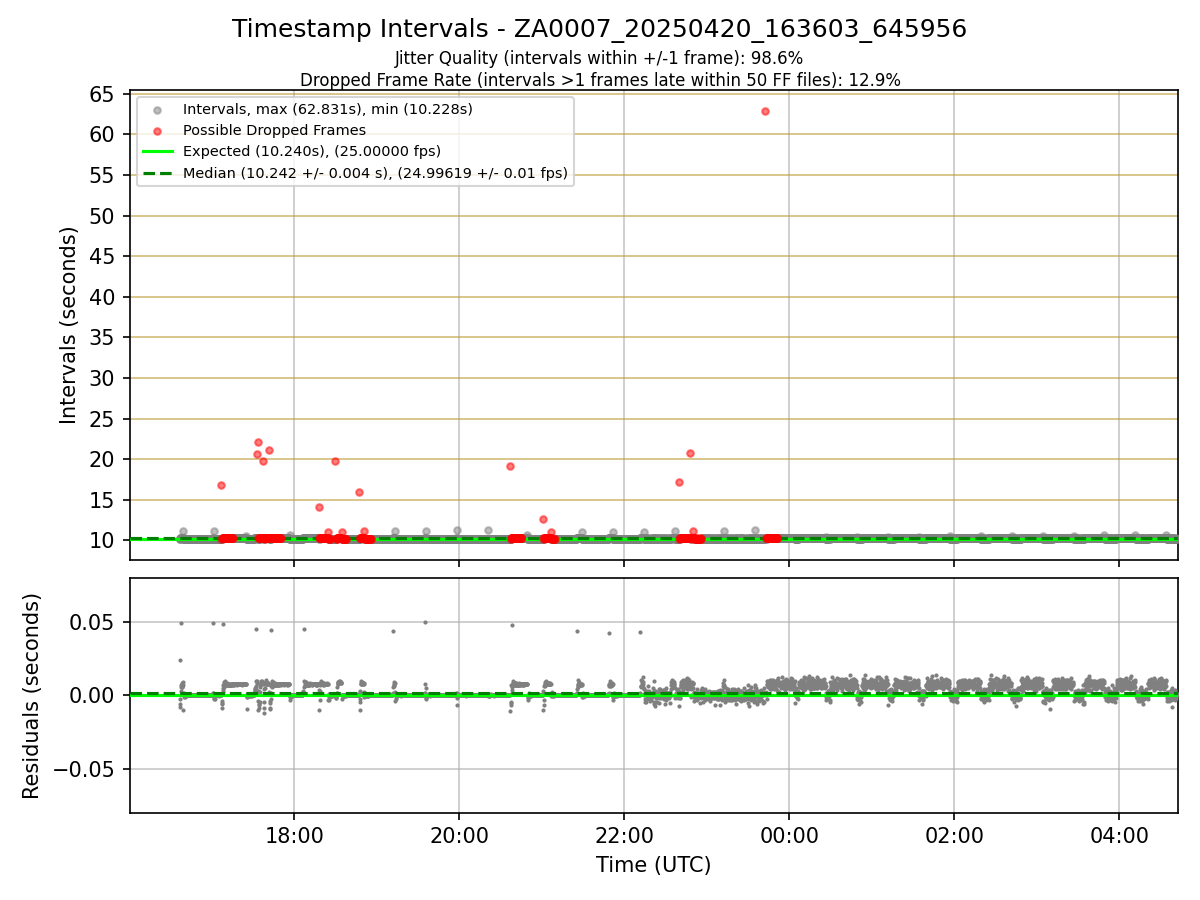Screen dimensions: 1200x900
Task: Click the red point near 14 seconds around 18:18
Action: tap(319, 507)
